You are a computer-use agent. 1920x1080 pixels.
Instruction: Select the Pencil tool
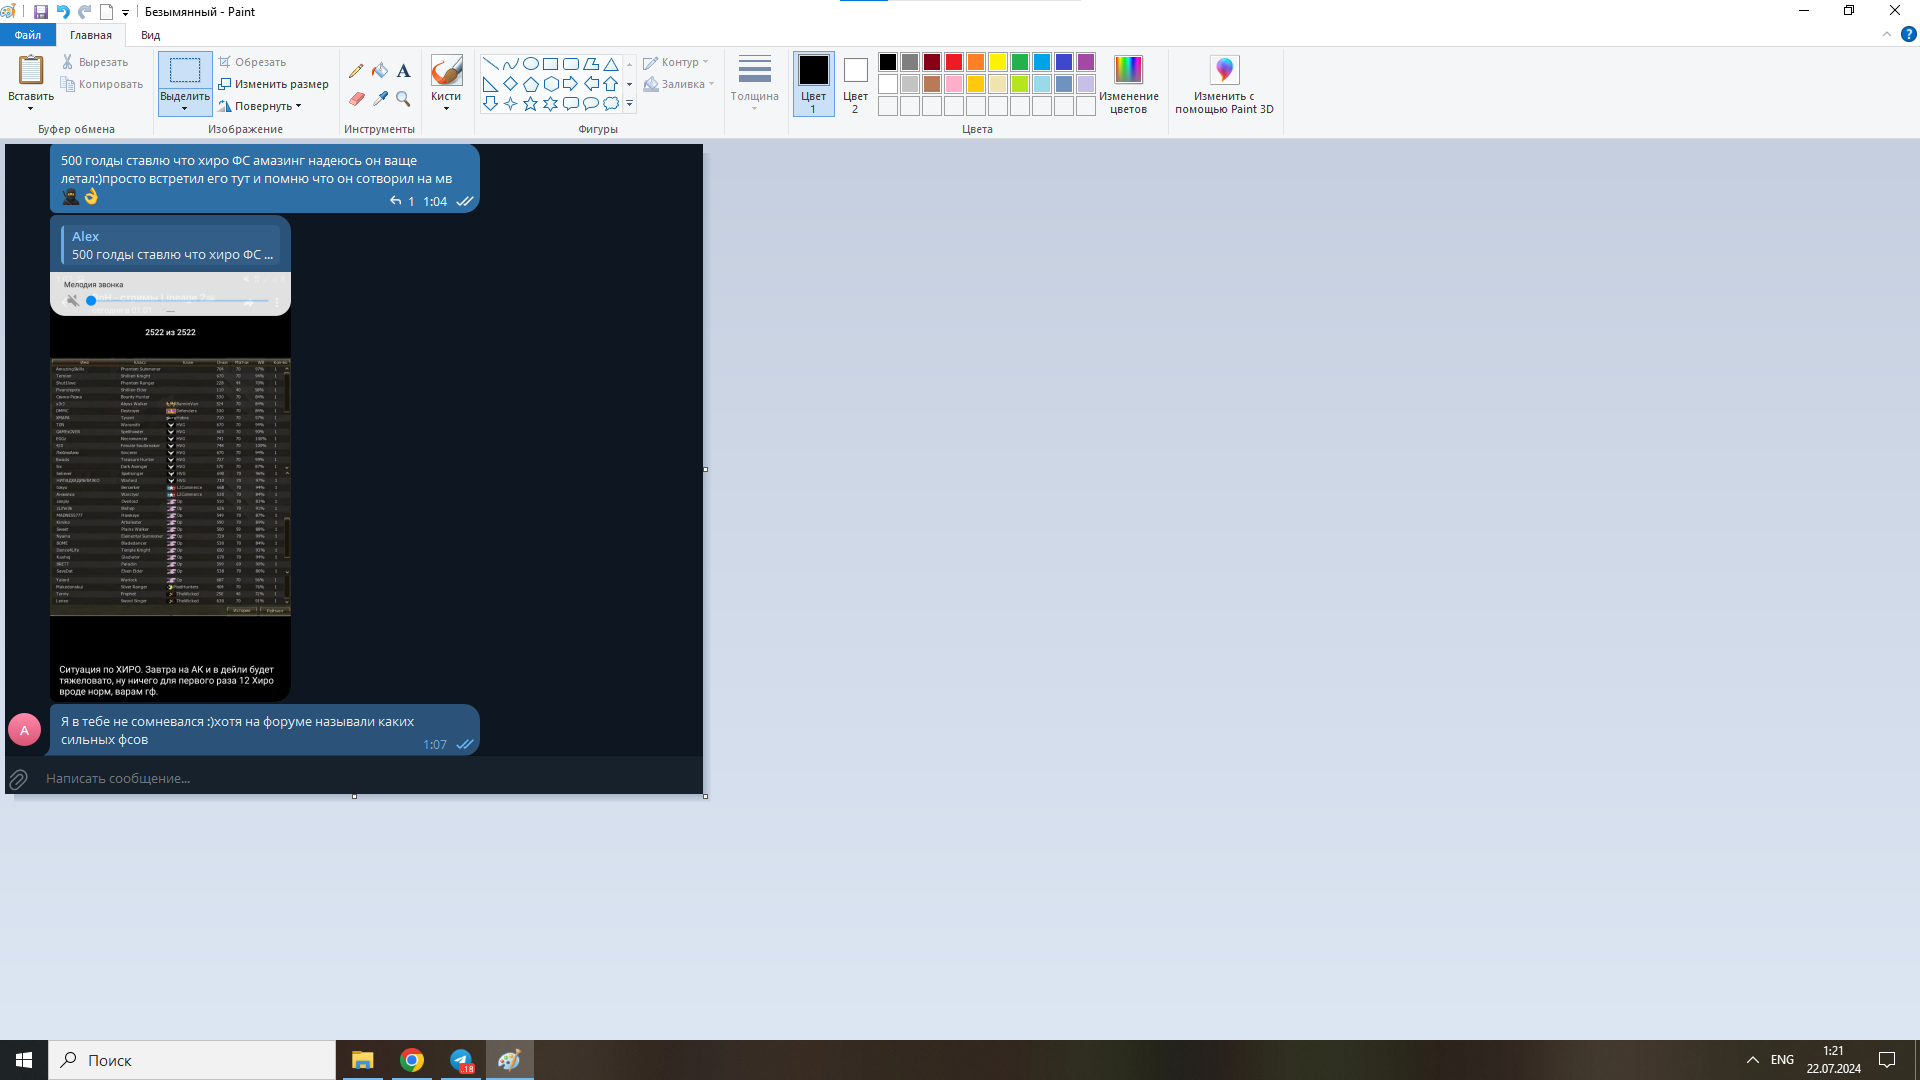357,71
